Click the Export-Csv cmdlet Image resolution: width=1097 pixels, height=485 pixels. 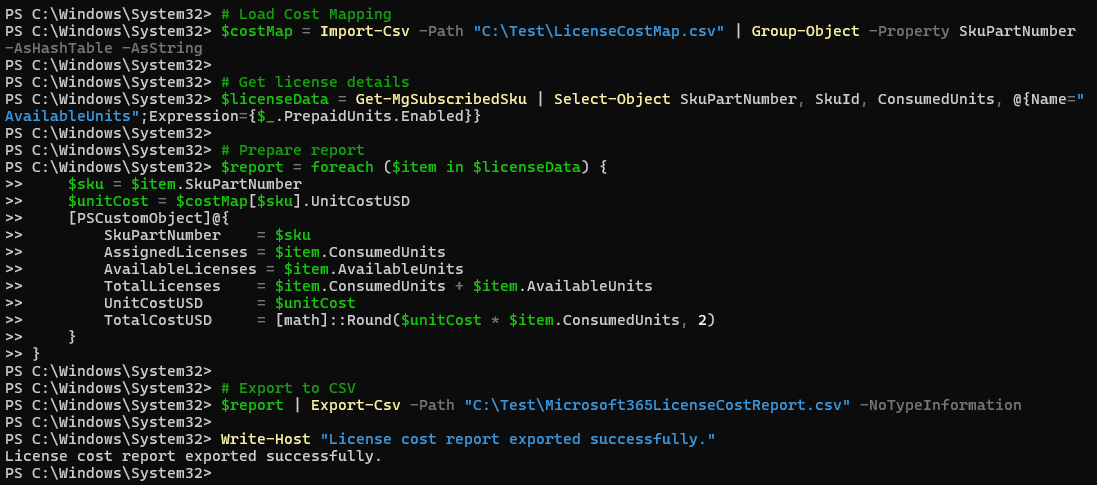click(355, 405)
